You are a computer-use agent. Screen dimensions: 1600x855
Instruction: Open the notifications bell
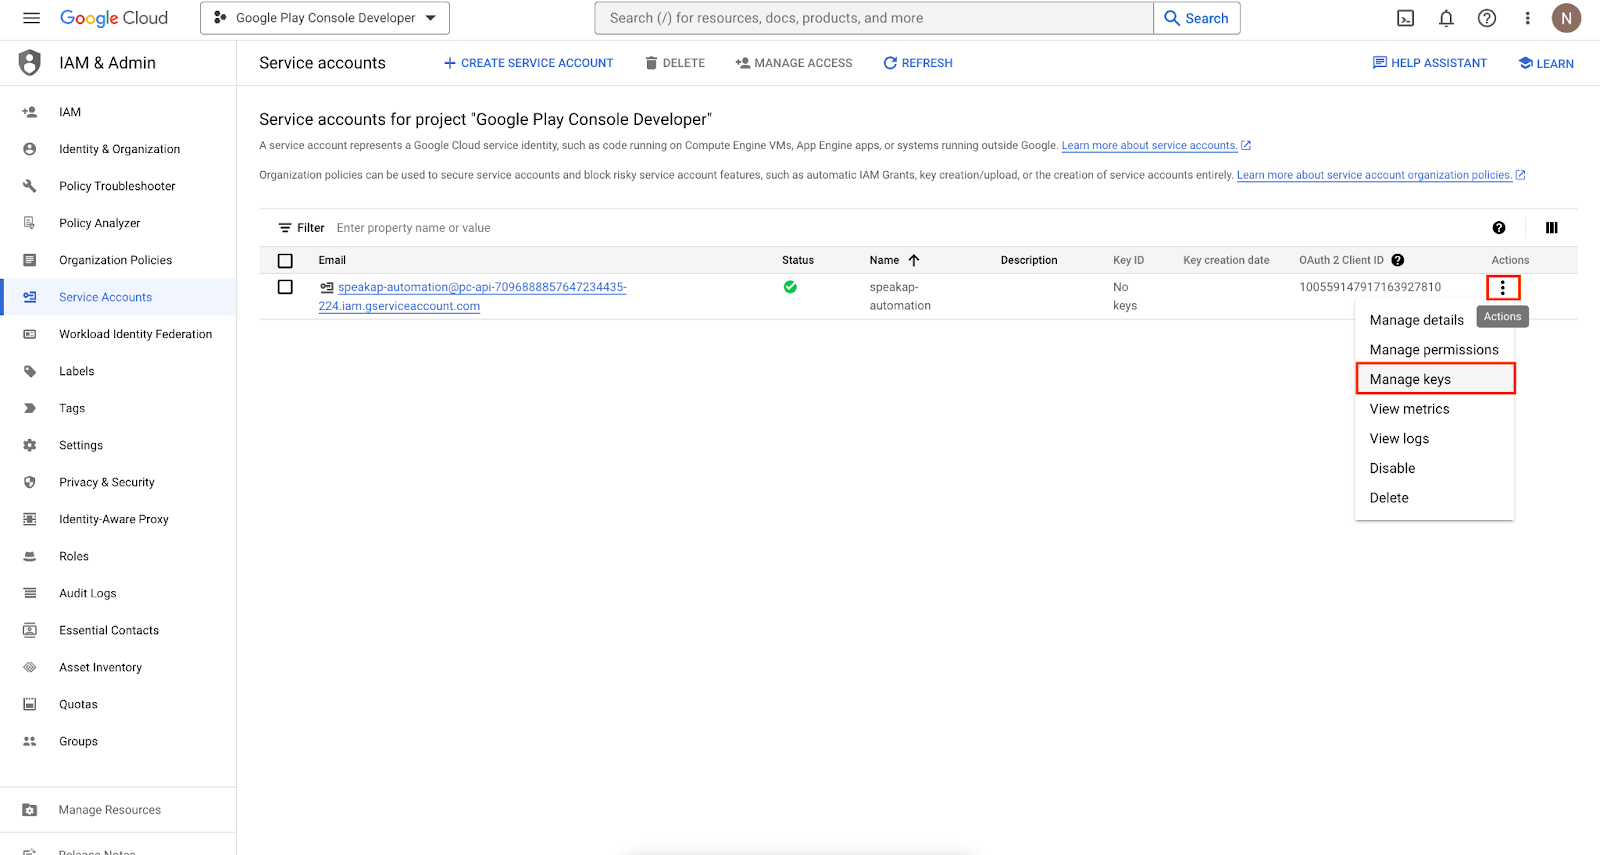point(1446,18)
